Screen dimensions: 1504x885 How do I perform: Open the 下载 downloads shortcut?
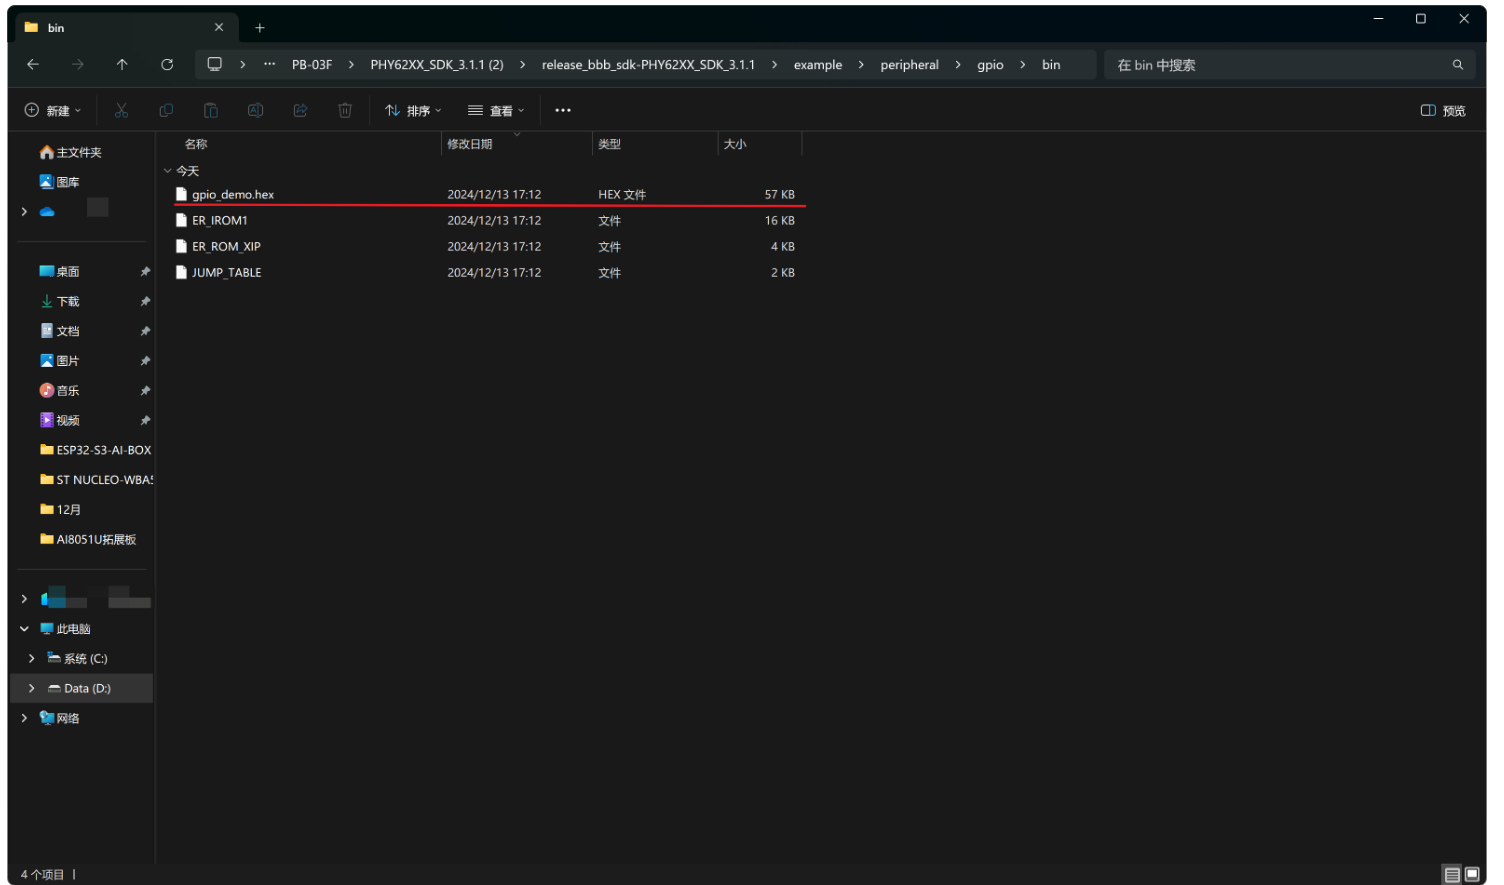[x=59, y=301]
